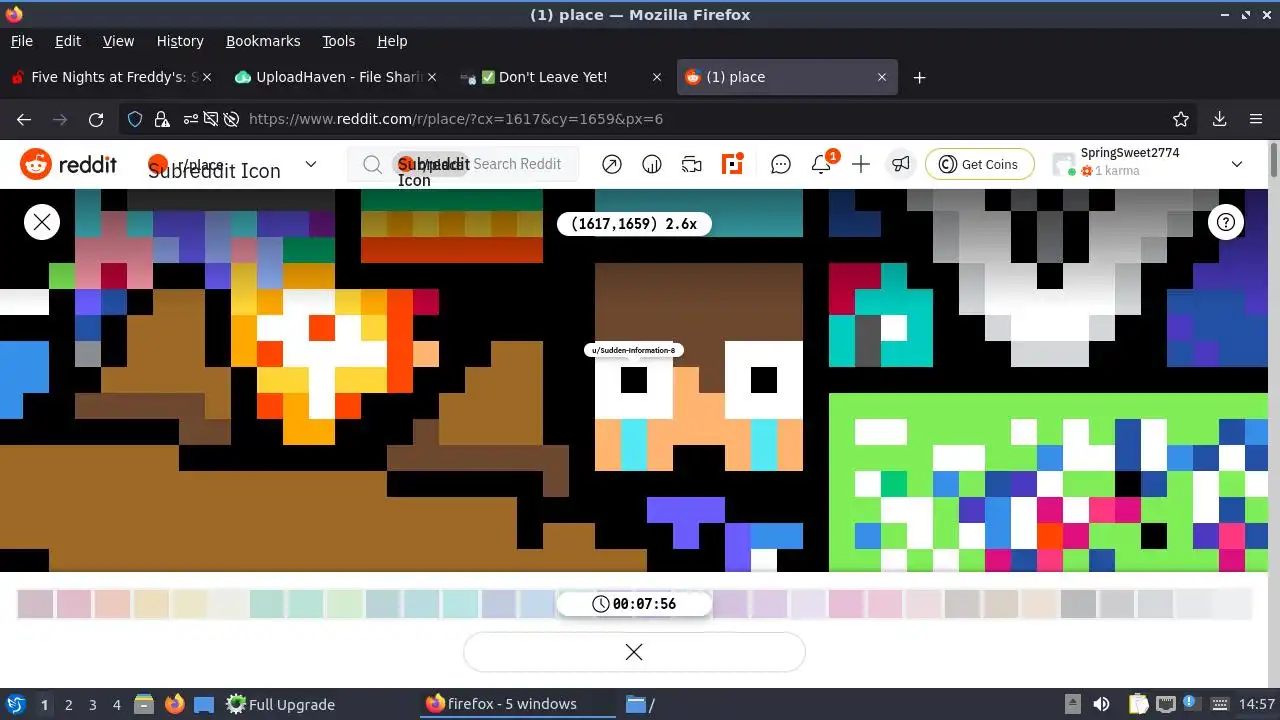Open the Popular feed icon
1280x720 pixels.
(x=612, y=165)
